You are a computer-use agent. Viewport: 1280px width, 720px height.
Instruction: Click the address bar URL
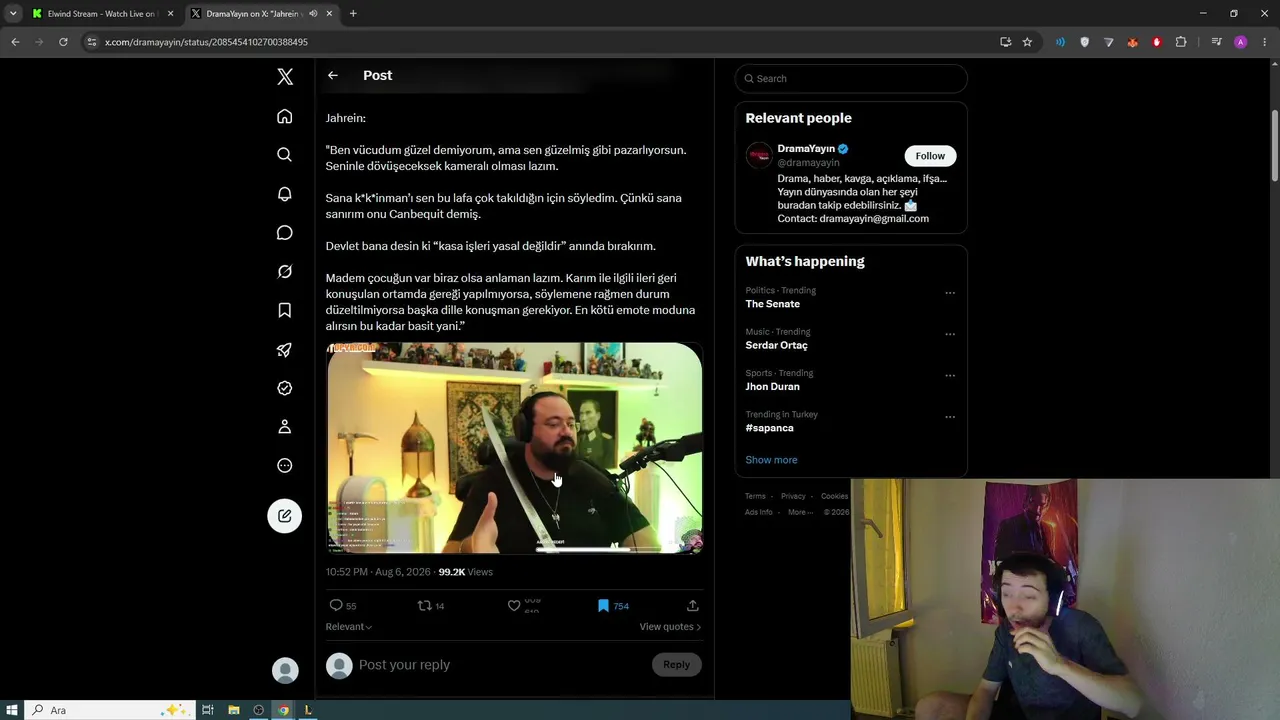(x=206, y=42)
